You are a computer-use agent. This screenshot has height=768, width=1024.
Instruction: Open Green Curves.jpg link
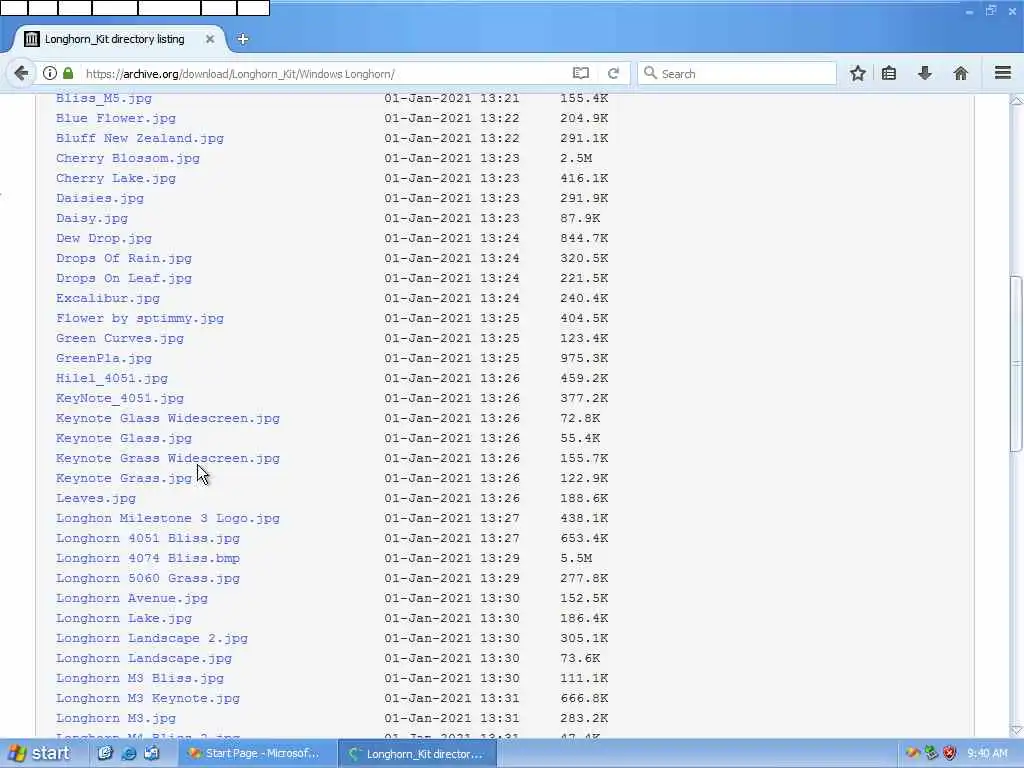tap(120, 338)
